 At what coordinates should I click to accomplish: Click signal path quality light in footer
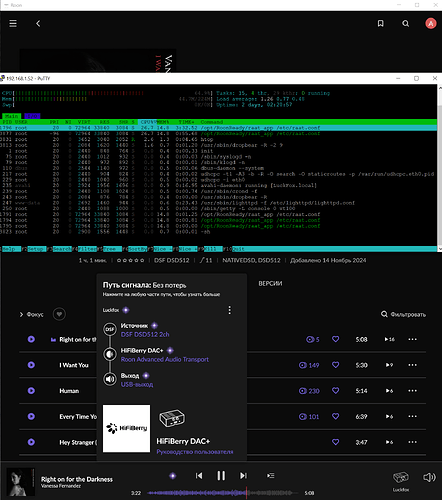[x=173, y=476]
